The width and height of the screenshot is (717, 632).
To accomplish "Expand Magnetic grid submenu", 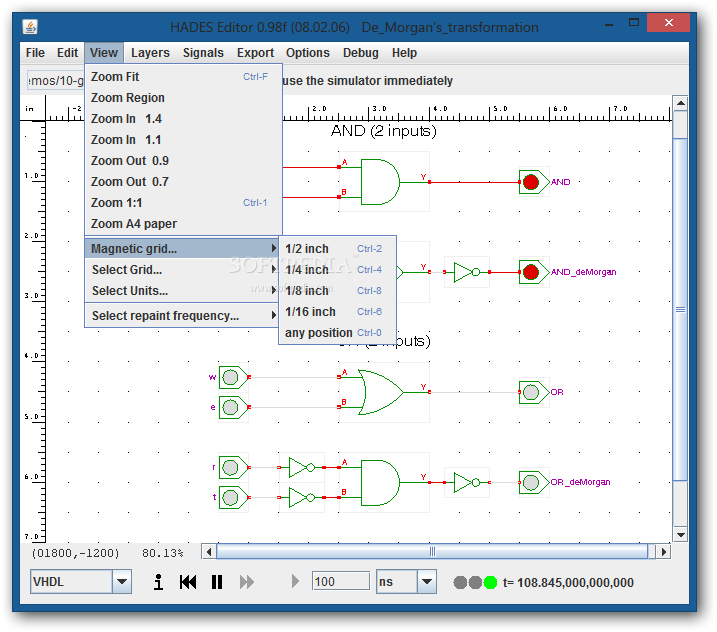I will tap(182, 248).
